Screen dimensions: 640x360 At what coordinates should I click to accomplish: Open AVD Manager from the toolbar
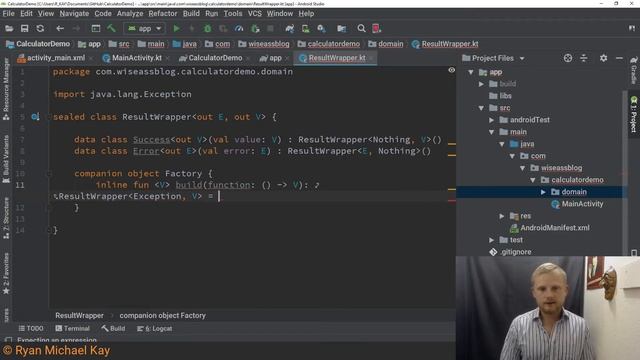[305, 29]
